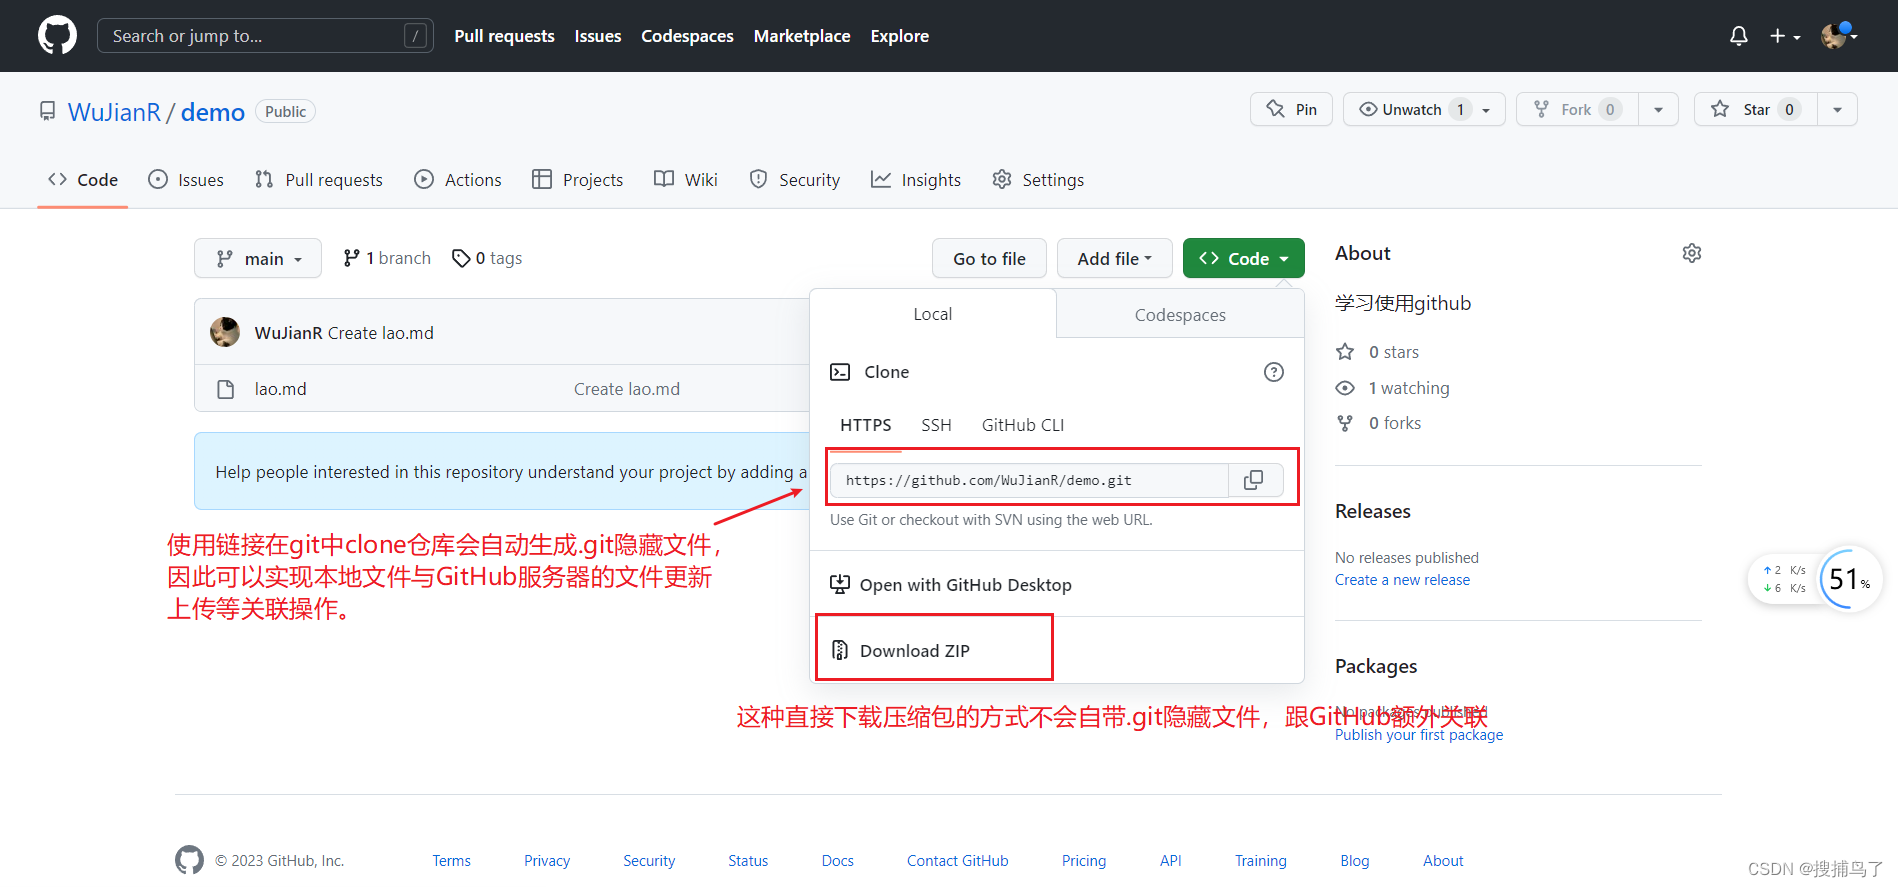Open the GitHub home logo in header

57,36
